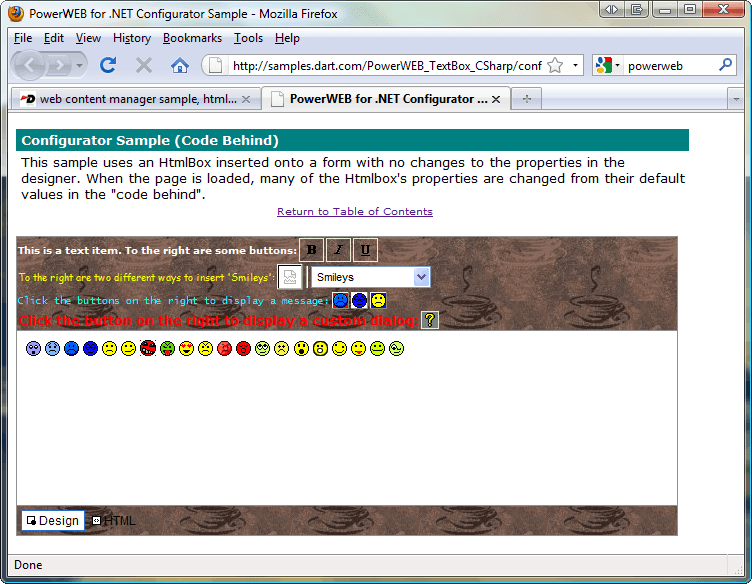Open the Tools menu
752x584 pixels.
tap(248, 38)
